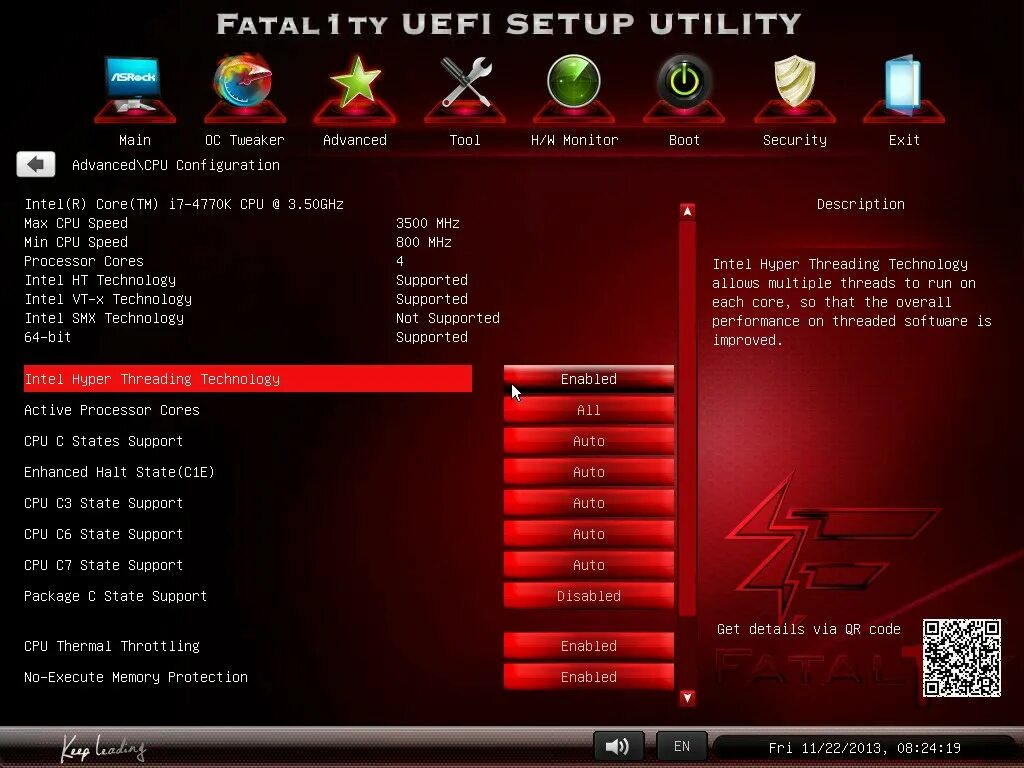Select Intel Hyper Threading Technology row

pyautogui.click(x=248, y=379)
